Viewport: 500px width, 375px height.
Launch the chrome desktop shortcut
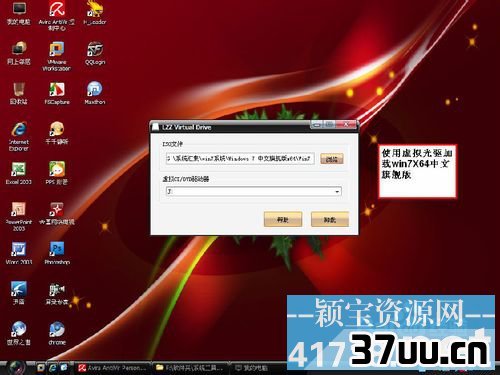click(57, 333)
